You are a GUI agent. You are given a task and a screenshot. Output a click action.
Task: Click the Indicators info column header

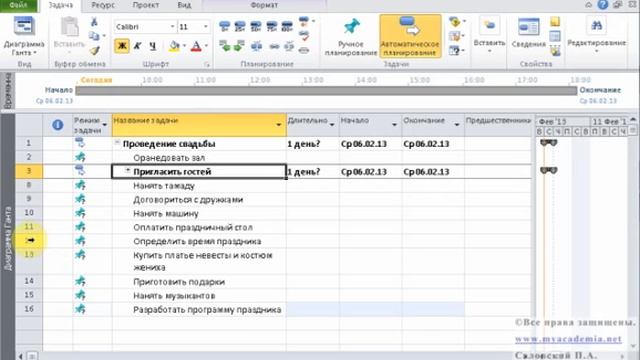[x=58, y=125]
